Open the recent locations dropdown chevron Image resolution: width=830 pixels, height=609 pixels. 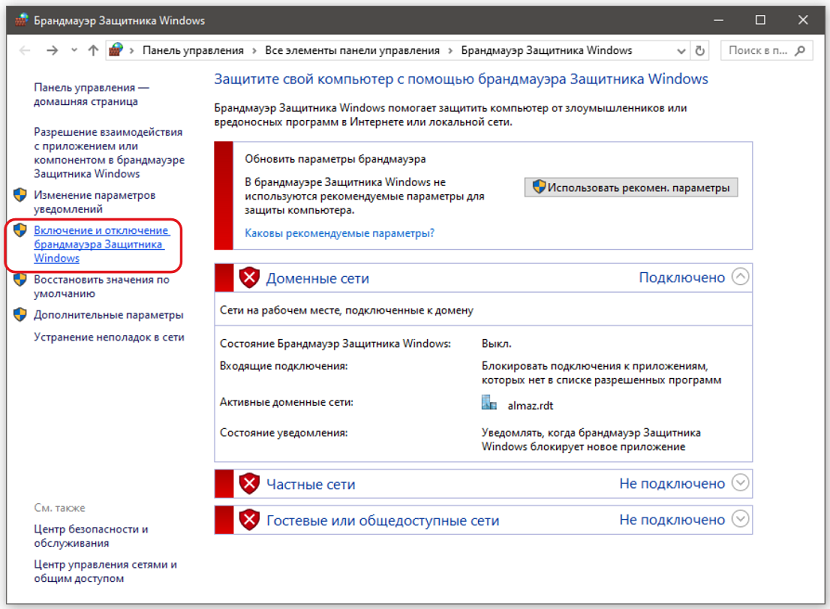pyautogui.click(x=74, y=50)
